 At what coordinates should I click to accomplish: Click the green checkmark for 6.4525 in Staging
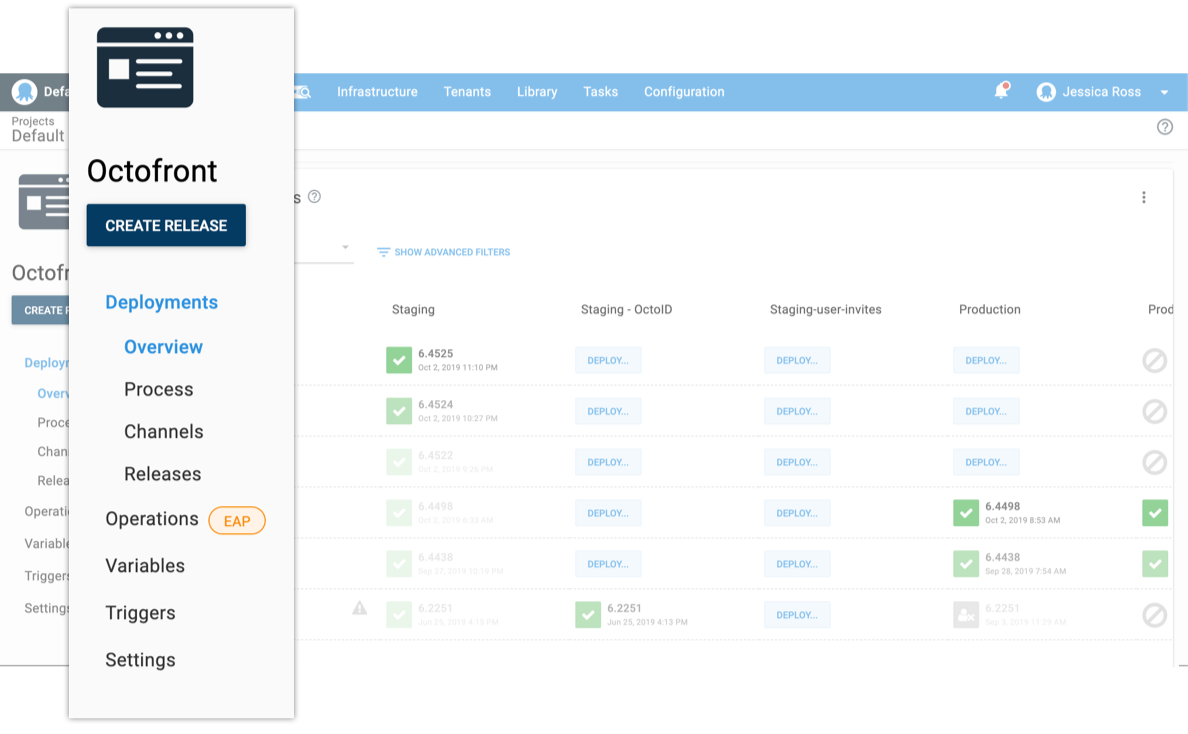pyautogui.click(x=398, y=360)
